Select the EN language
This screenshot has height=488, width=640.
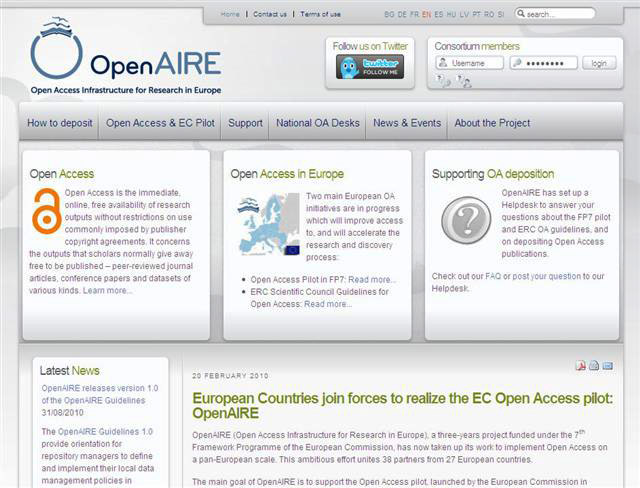tap(427, 14)
